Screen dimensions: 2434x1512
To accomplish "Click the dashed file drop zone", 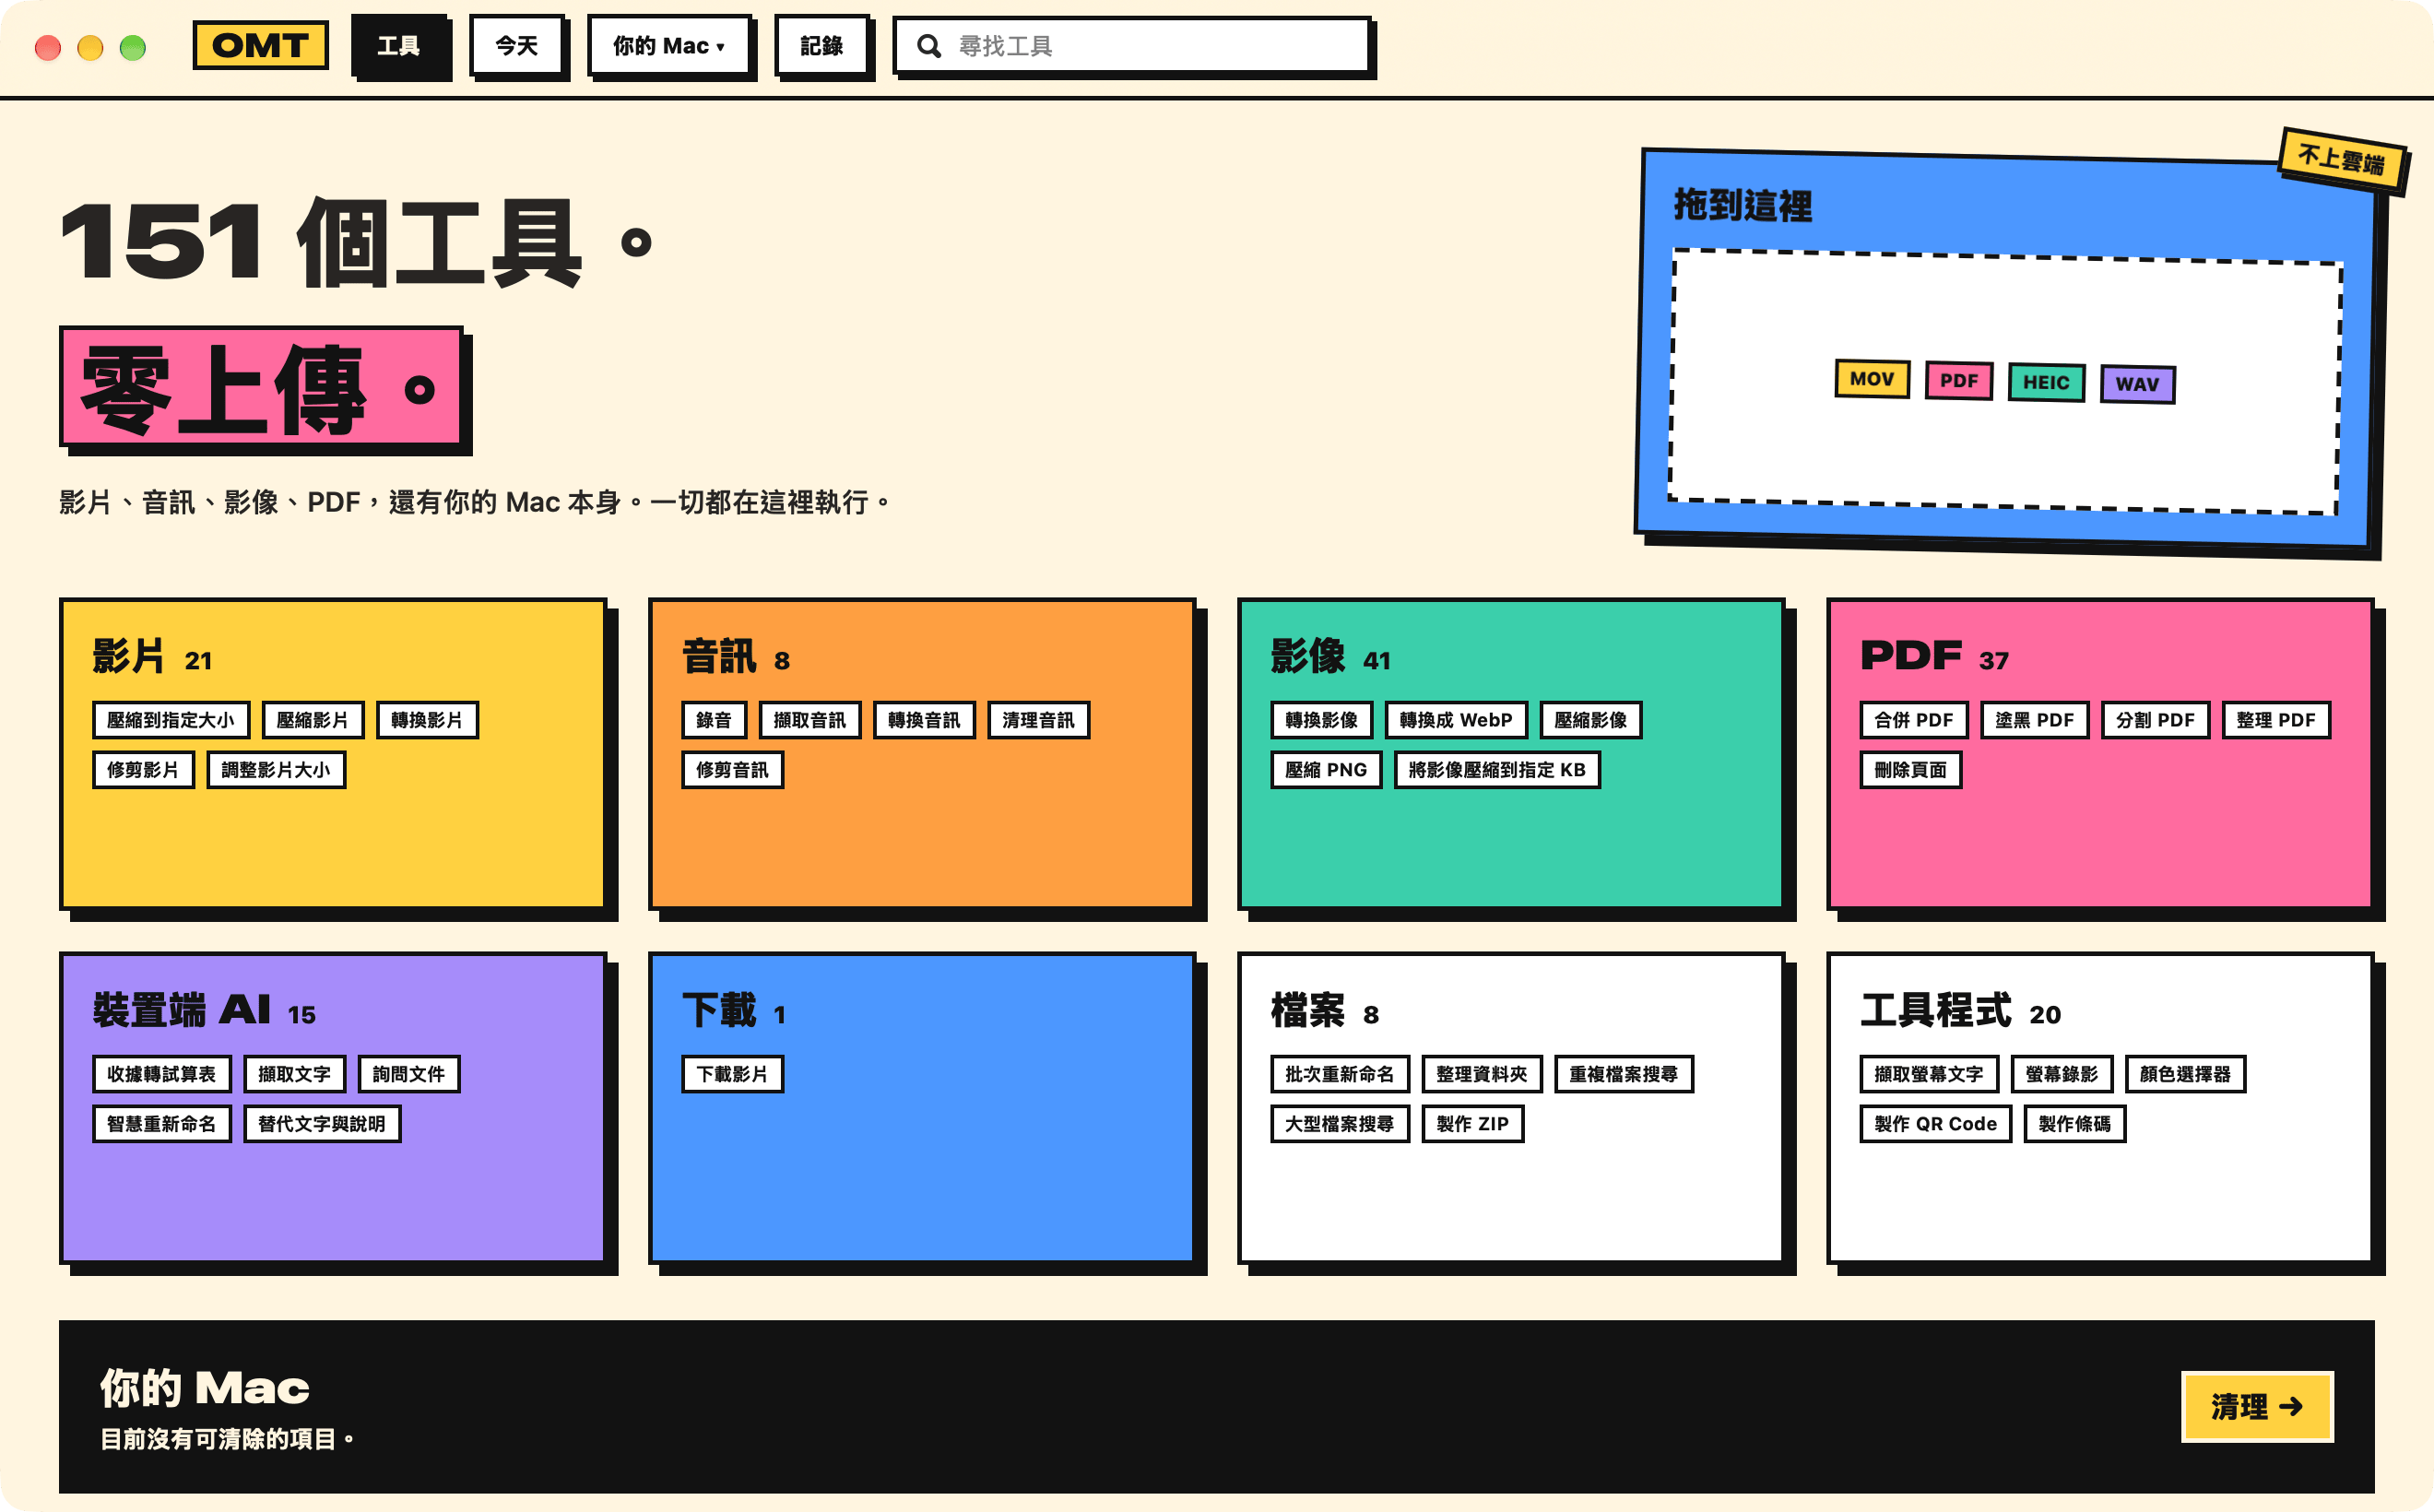I will pyautogui.click(x=2005, y=382).
